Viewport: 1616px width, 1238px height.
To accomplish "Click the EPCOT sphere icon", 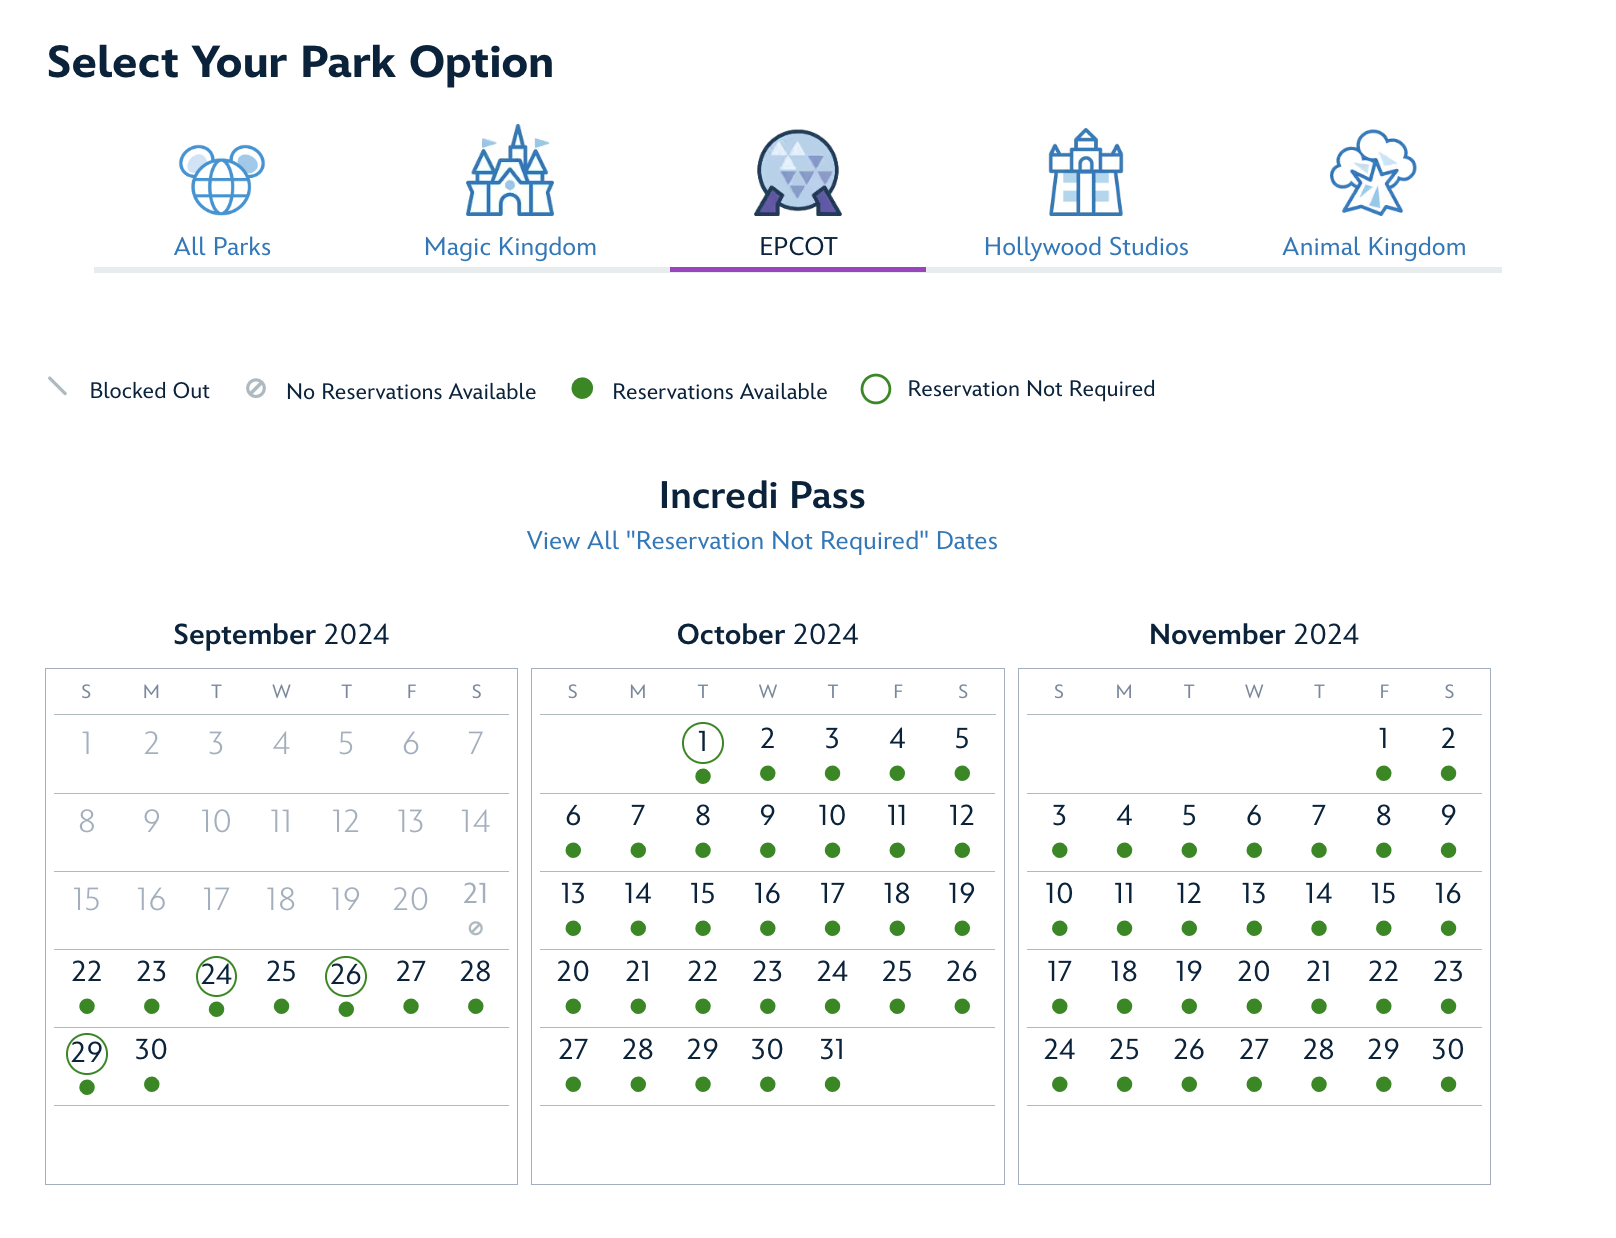I will point(798,174).
